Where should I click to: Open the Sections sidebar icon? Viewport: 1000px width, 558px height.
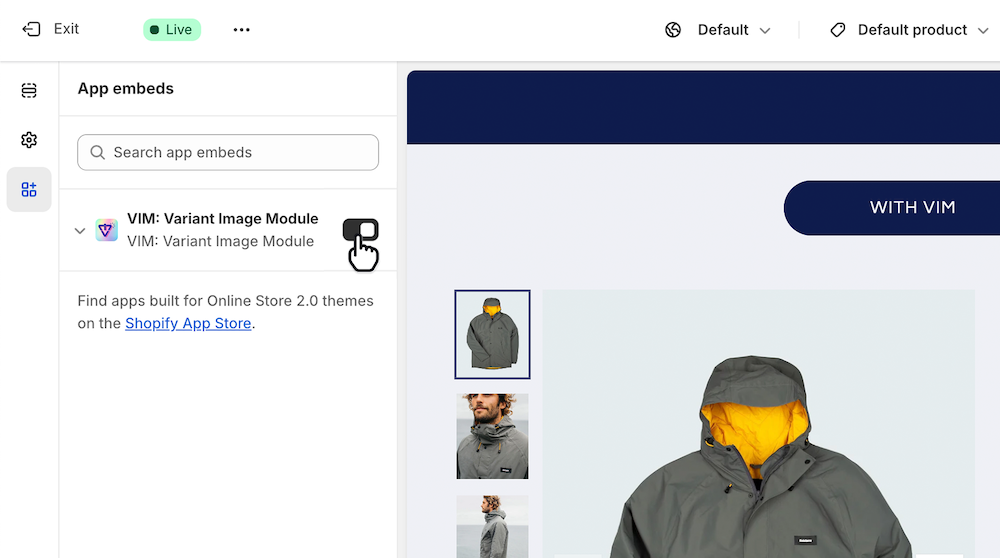tap(29, 91)
